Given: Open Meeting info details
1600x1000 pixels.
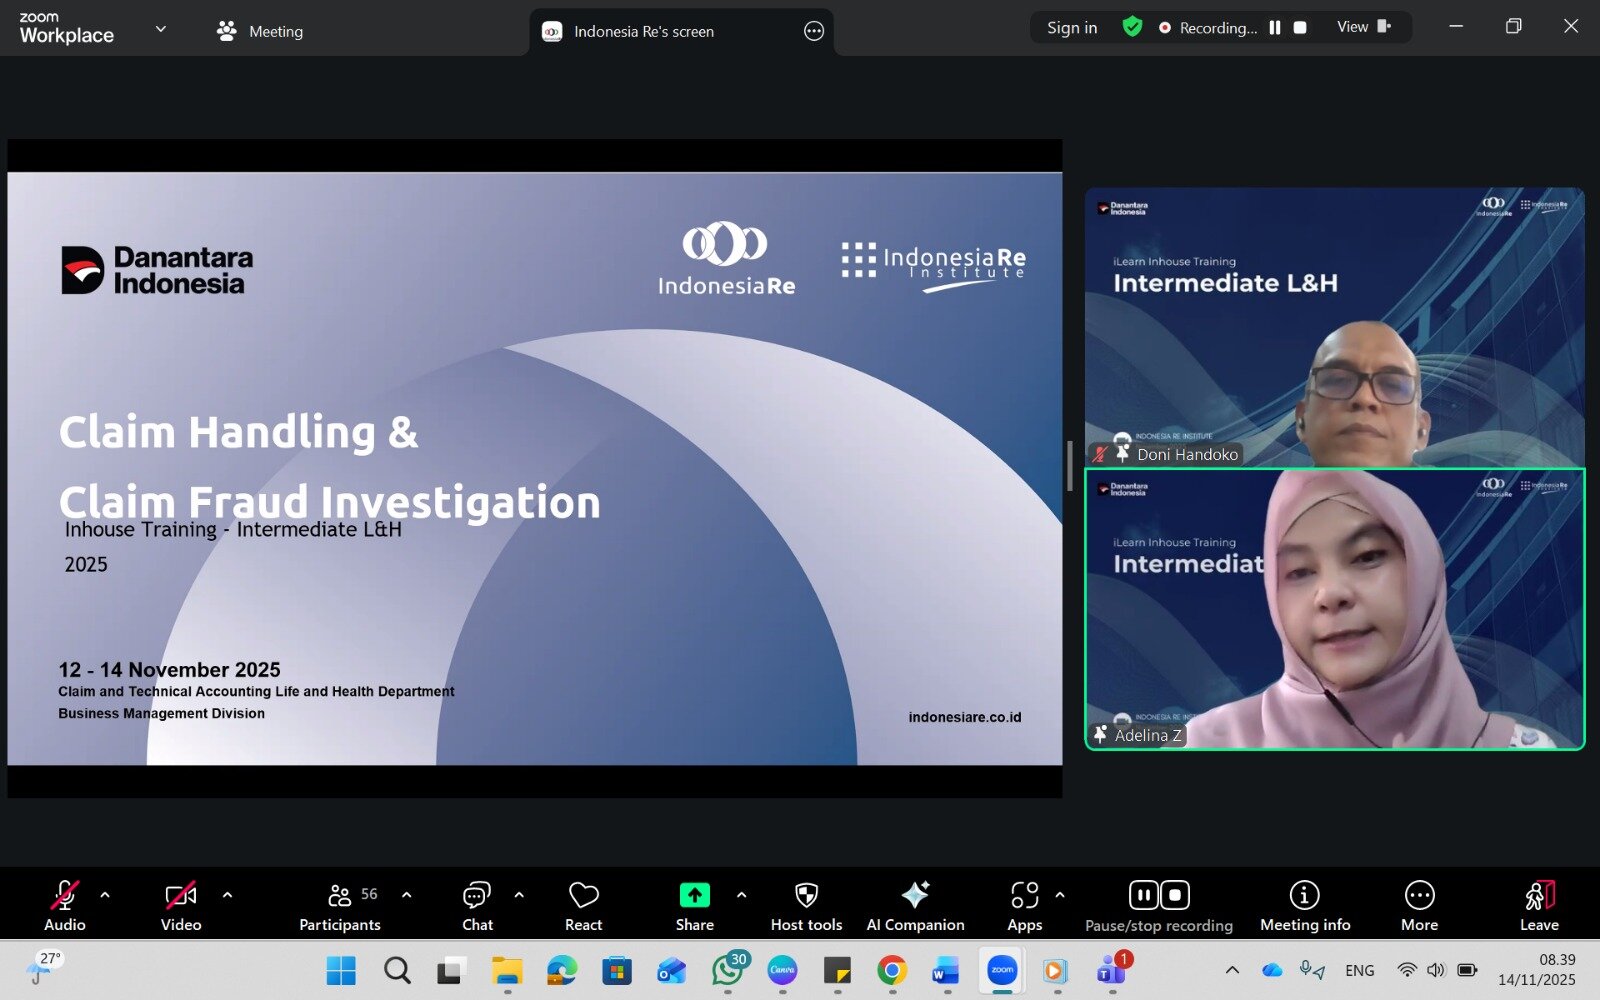Looking at the screenshot, I should 1304,905.
